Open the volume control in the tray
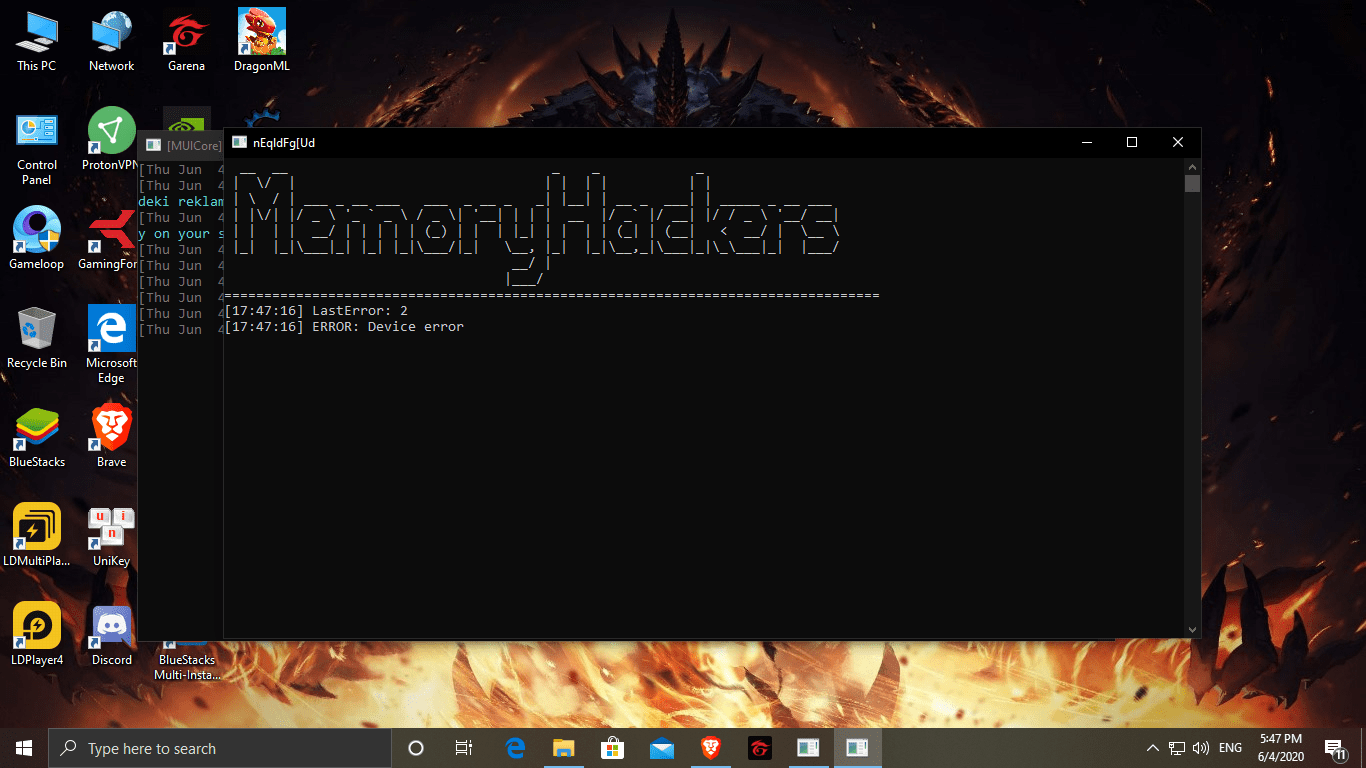 point(1201,748)
